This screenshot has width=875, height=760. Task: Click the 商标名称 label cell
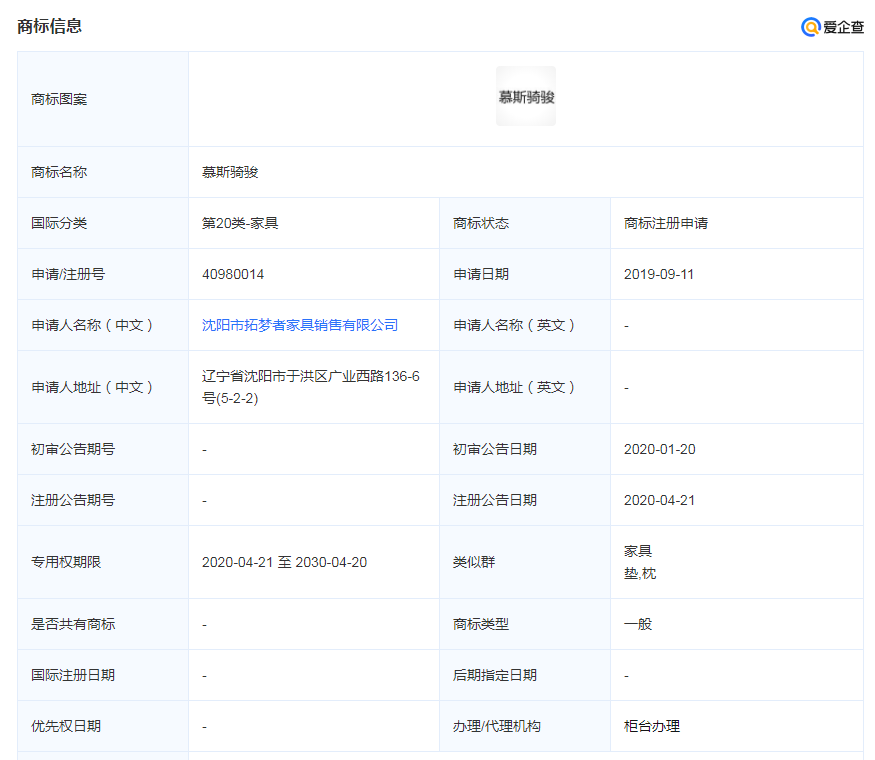pyautogui.click(x=103, y=172)
